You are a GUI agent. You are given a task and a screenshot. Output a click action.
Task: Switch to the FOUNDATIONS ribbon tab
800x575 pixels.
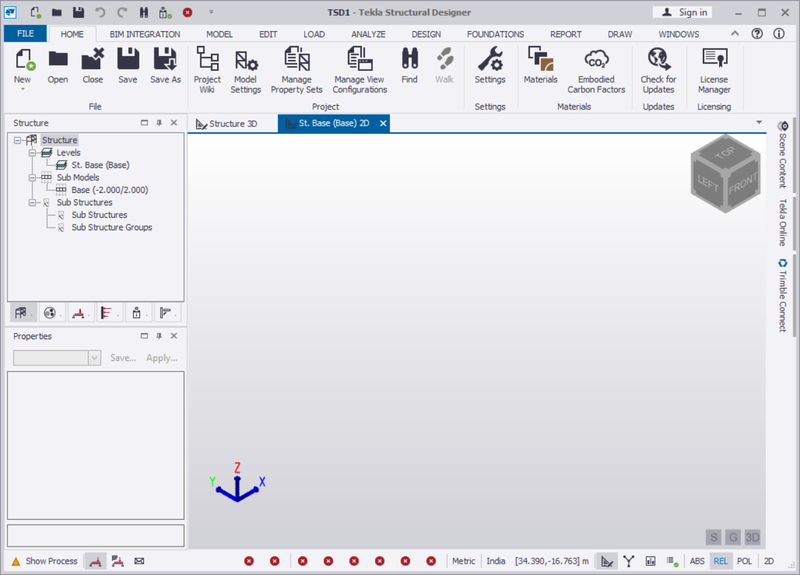(x=495, y=34)
